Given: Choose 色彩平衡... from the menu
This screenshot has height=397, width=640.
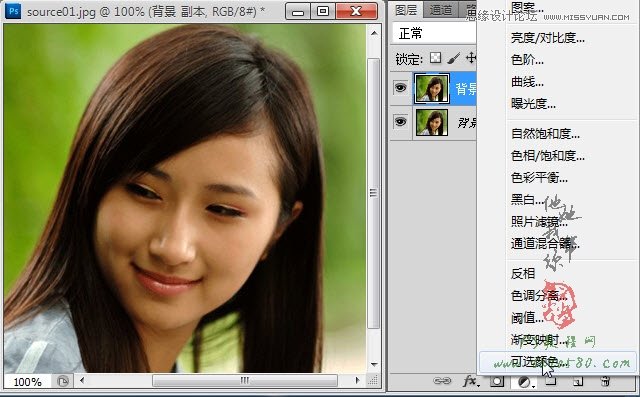Looking at the screenshot, I should [x=539, y=177].
